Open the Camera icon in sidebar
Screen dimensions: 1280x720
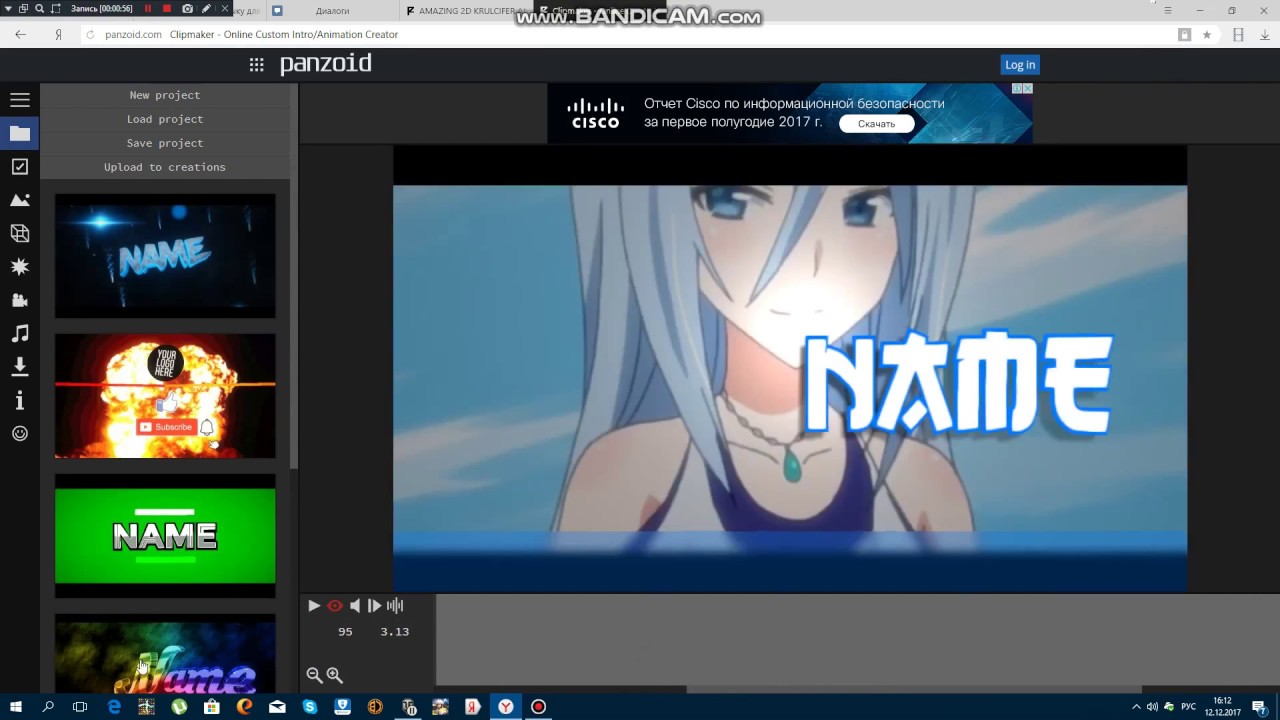[x=20, y=300]
